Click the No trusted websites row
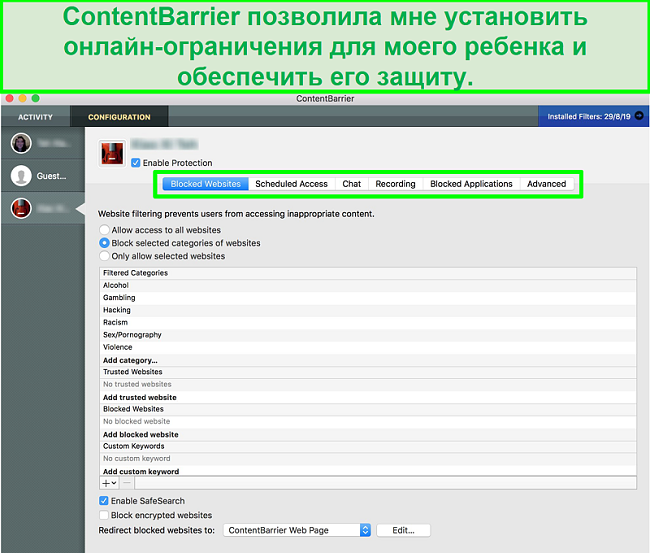 tap(368, 384)
